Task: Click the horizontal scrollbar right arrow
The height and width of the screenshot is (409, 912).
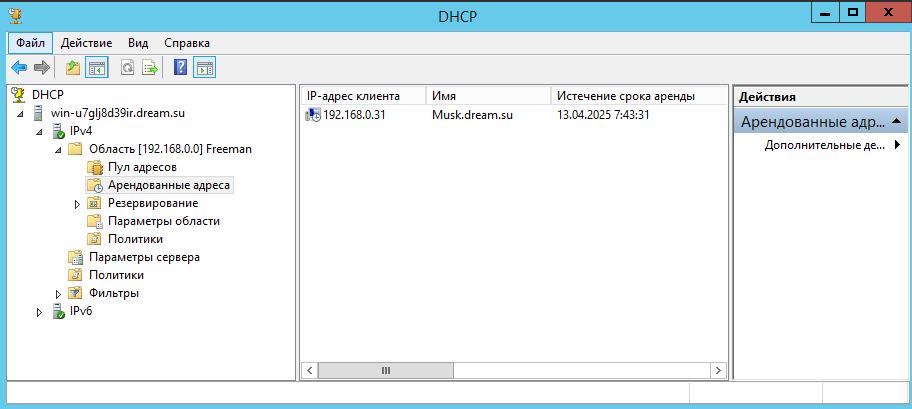Action: (719, 370)
